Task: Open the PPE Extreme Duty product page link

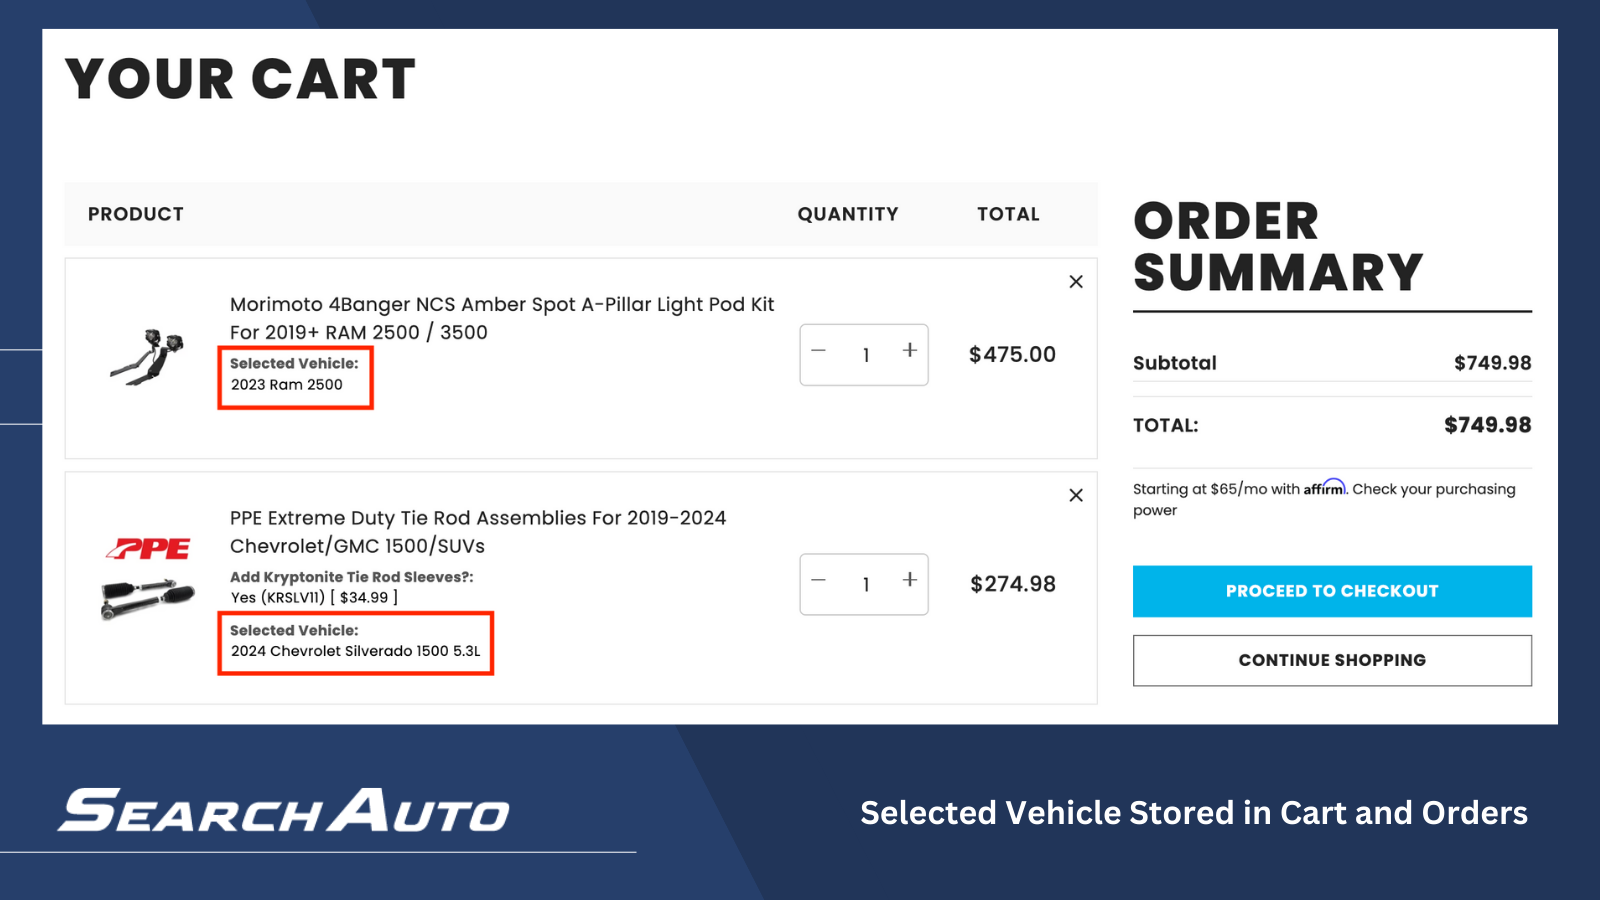Action: point(478,532)
